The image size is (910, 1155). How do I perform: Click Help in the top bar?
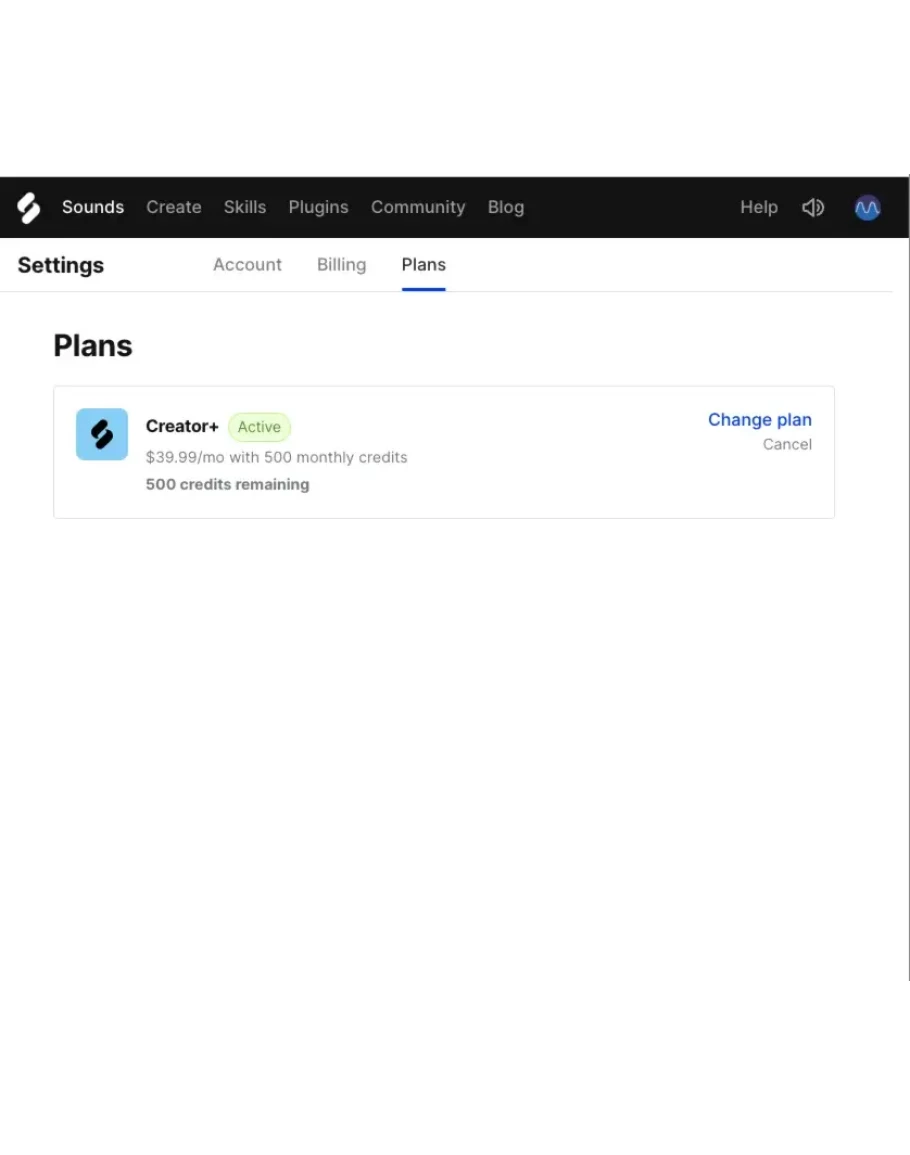[x=759, y=208]
